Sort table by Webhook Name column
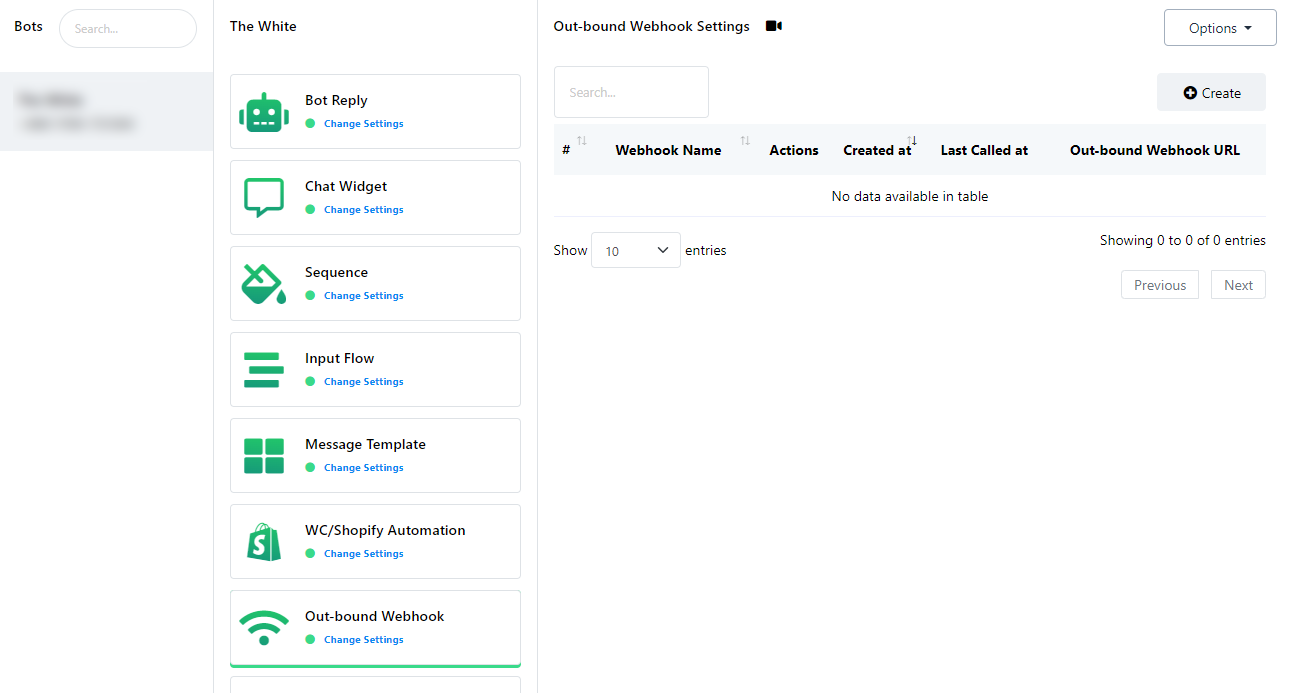The image size is (1293, 693). point(668,150)
